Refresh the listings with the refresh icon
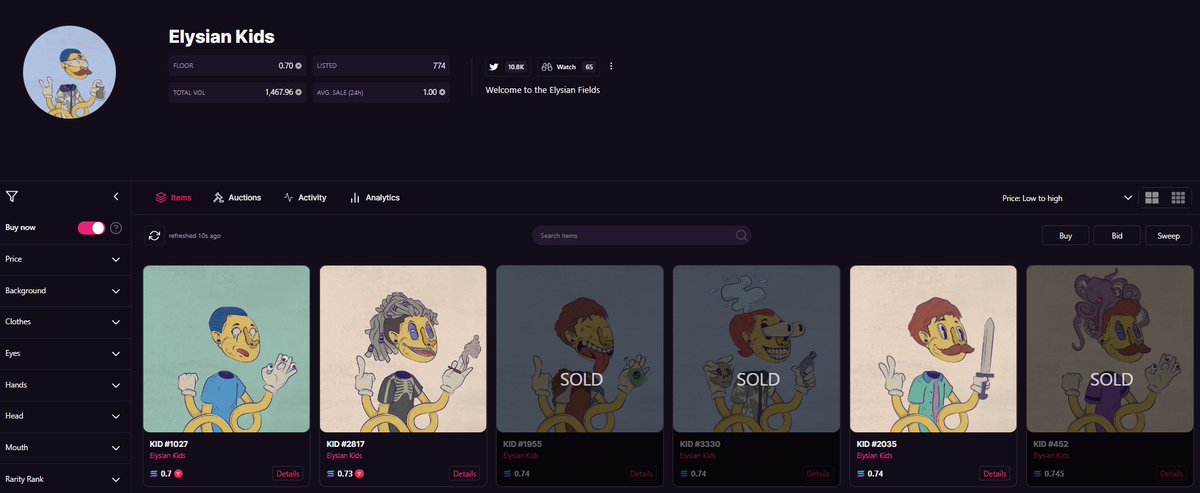1200x493 pixels. [154, 236]
